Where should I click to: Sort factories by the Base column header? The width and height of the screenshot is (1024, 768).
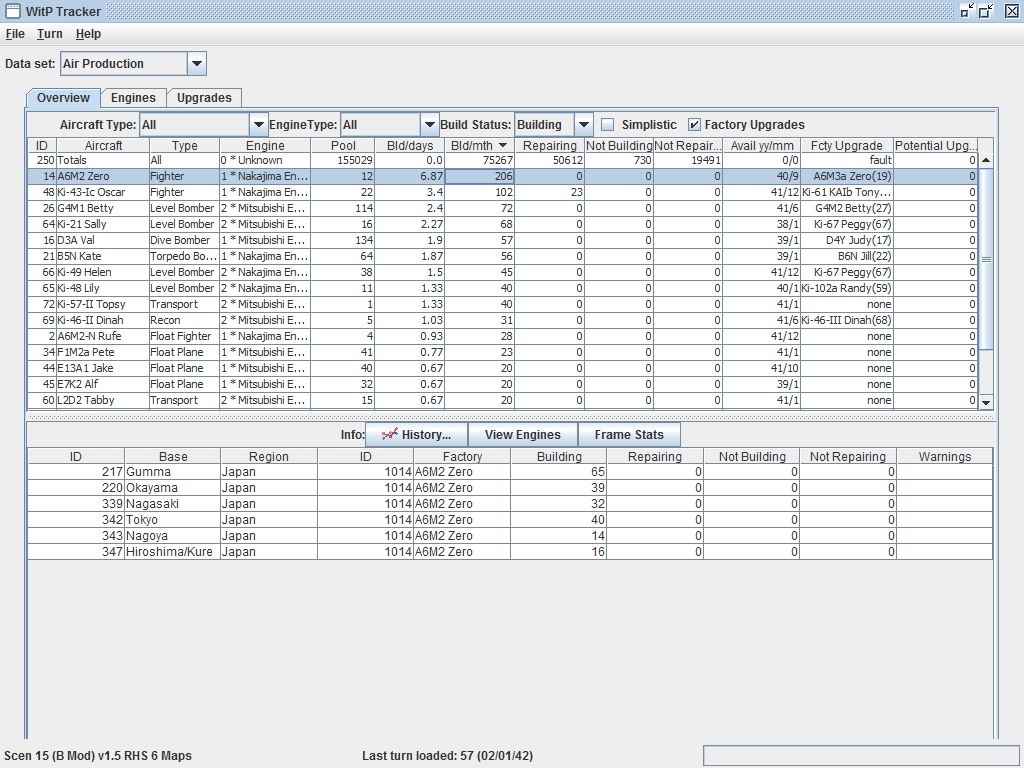tap(172, 456)
